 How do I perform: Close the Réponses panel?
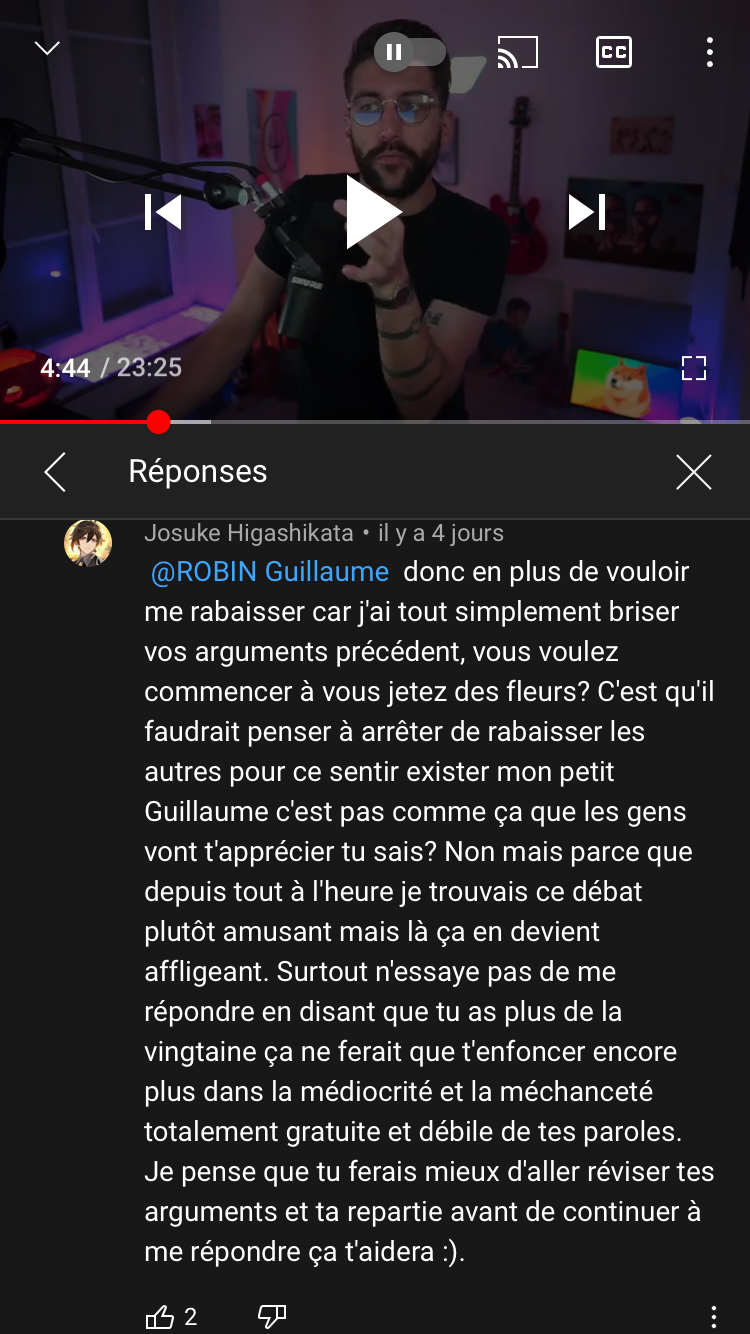coord(693,472)
